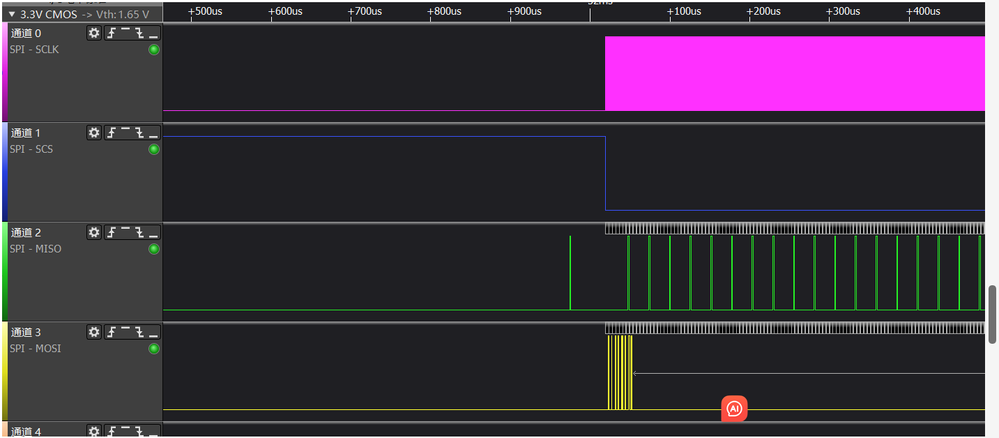This screenshot has width=999, height=438.
Task: Select the 通道 2 channel name
Action: (25, 232)
